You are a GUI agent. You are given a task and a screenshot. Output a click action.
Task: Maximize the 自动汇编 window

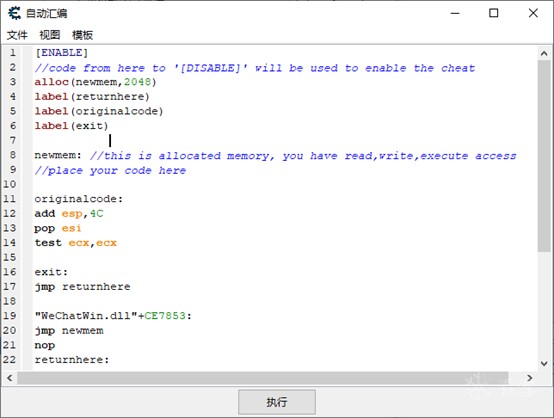[494, 13]
